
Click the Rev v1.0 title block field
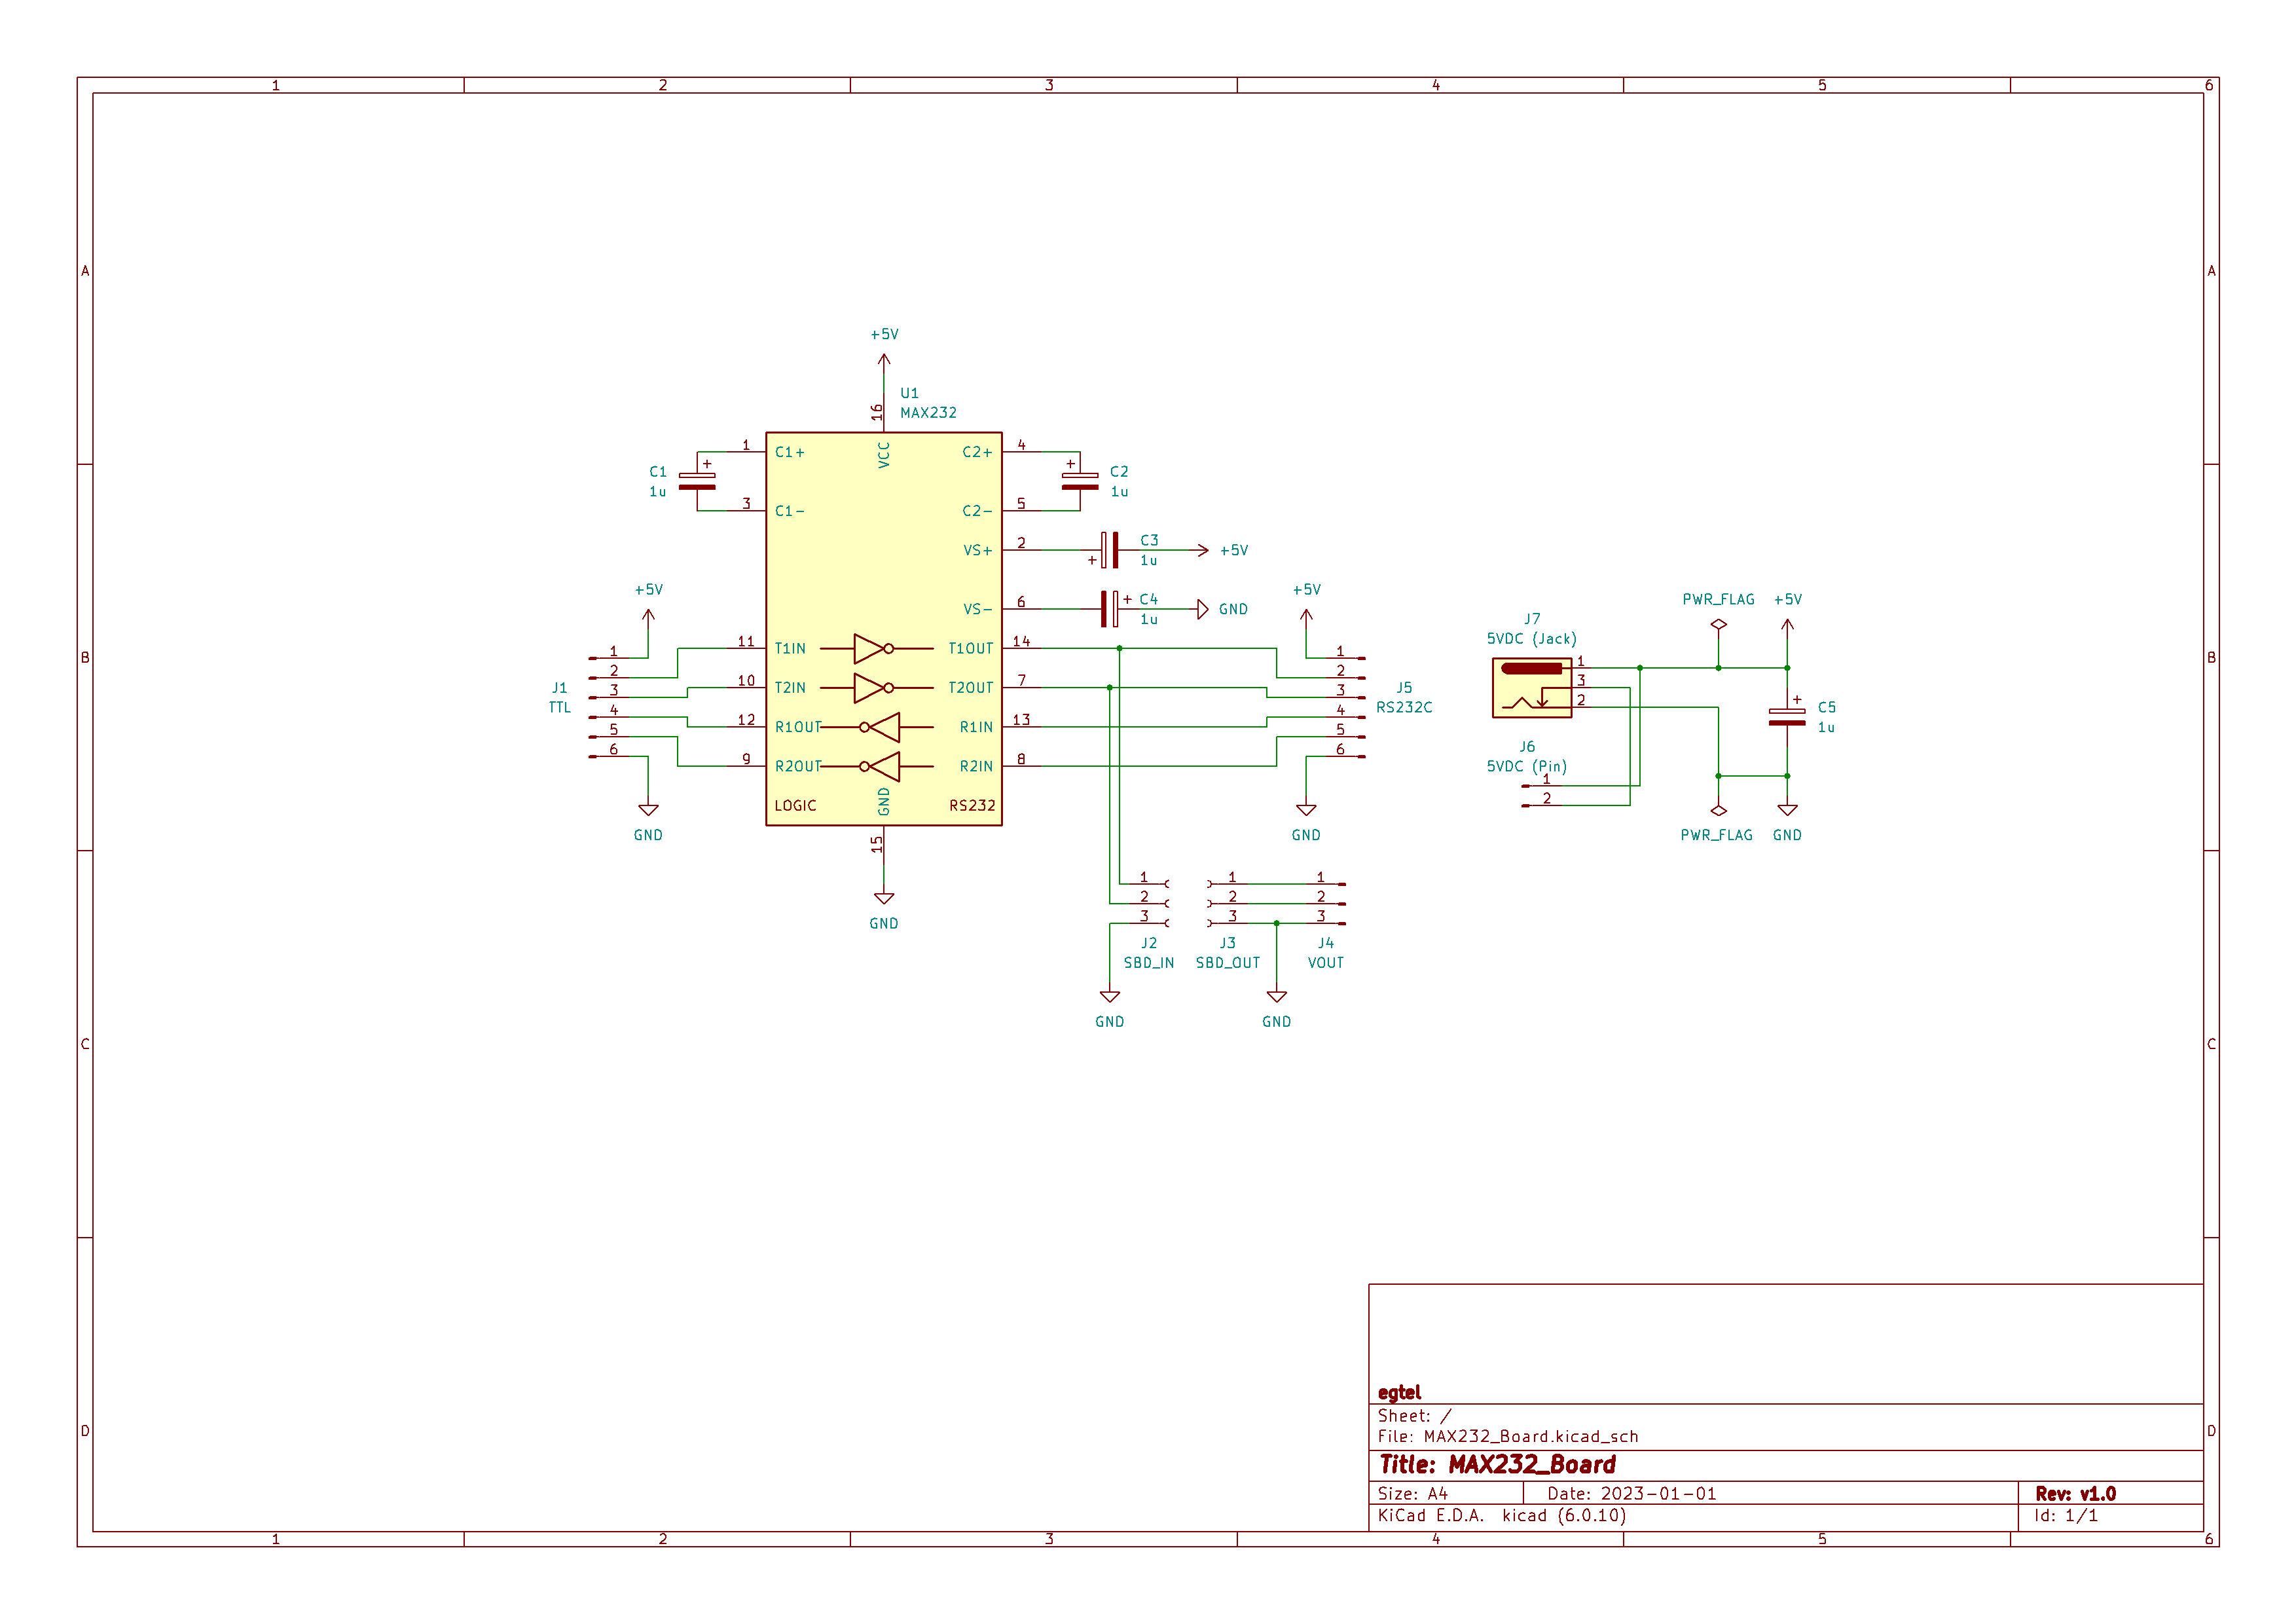[2075, 1493]
